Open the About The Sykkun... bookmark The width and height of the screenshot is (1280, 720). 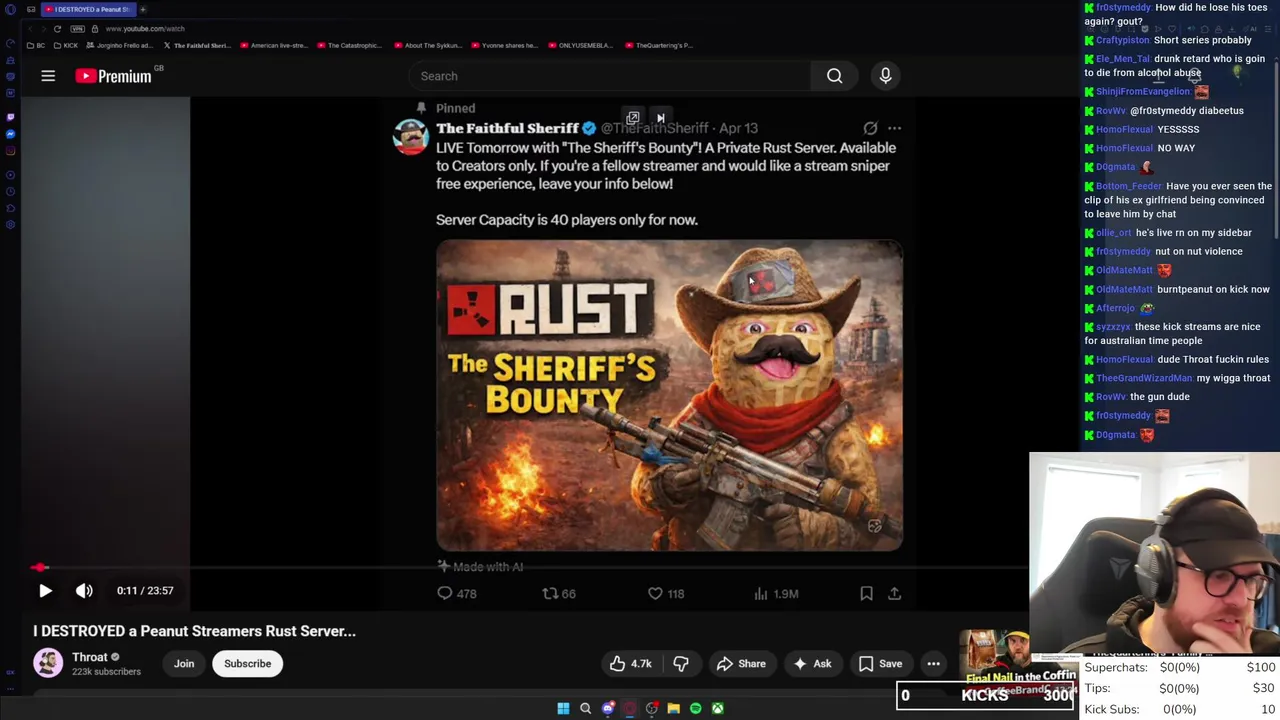[427, 45]
